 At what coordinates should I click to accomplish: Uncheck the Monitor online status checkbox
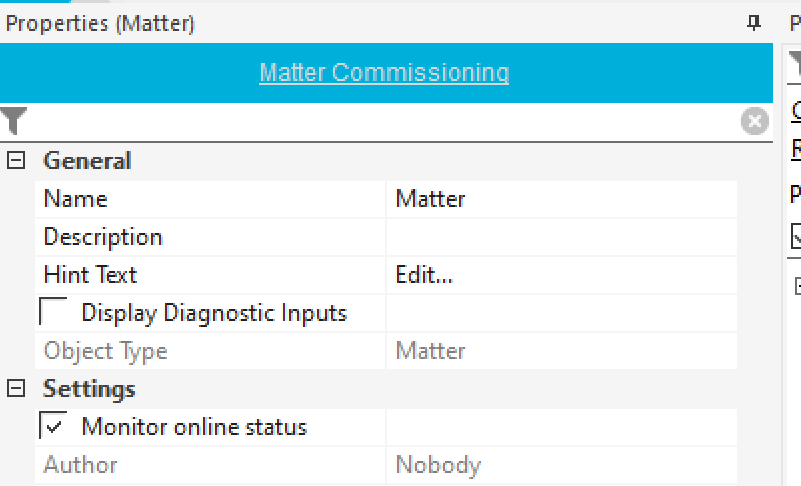coord(53,427)
